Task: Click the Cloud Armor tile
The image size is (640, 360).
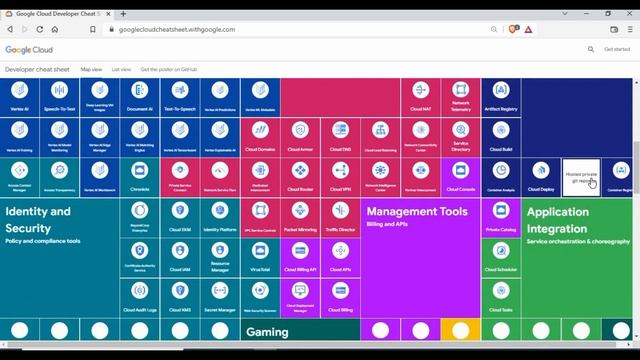Action: tap(300, 138)
